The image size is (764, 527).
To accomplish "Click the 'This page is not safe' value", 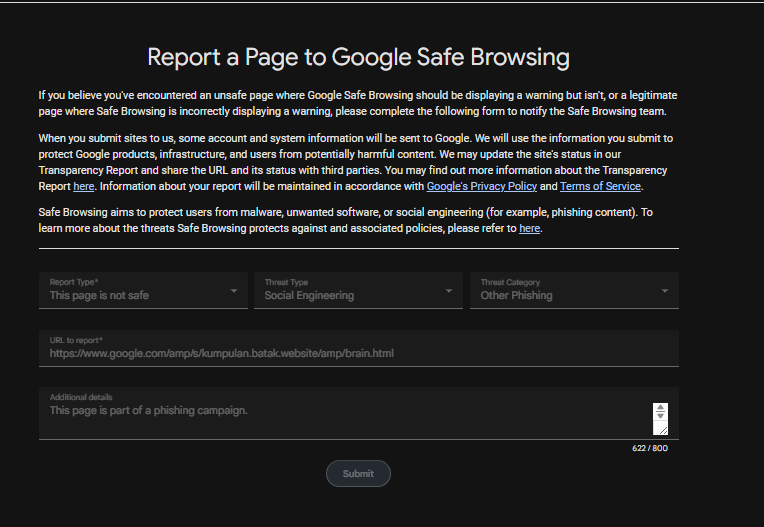I will coord(99,295).
